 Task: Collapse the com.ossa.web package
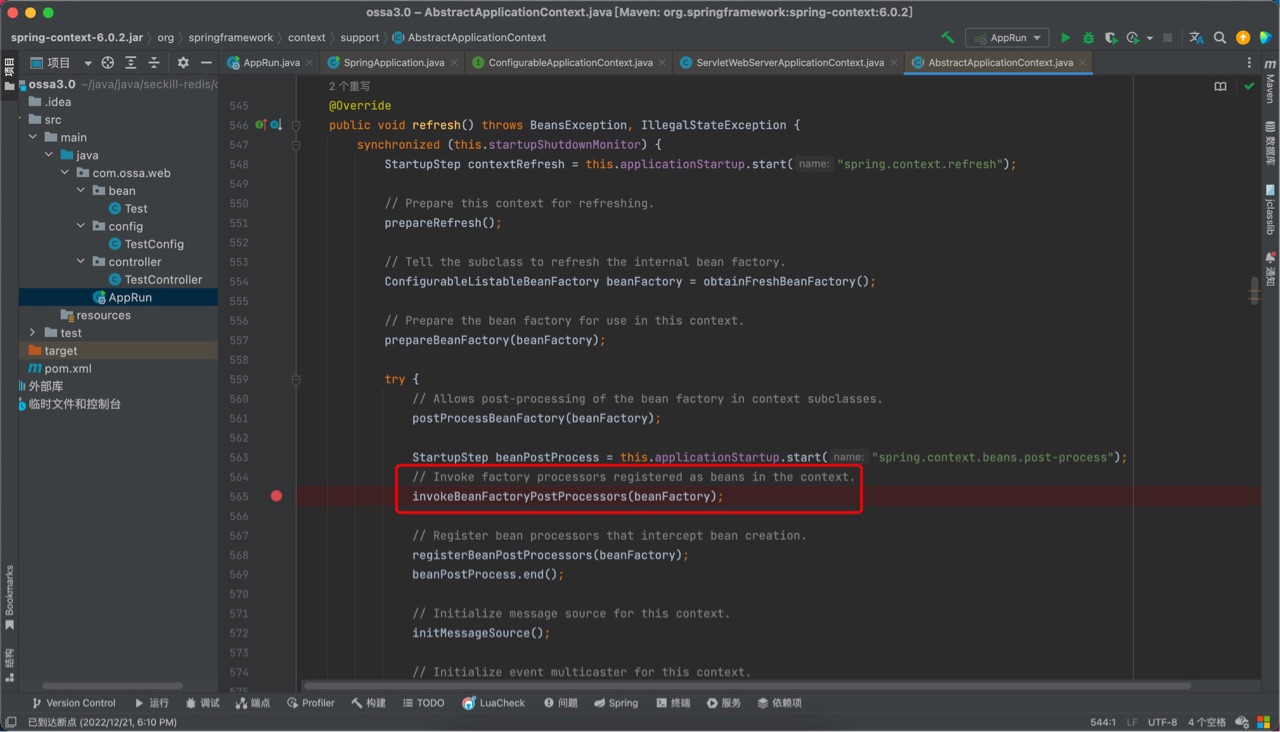[x=65, y=173]
